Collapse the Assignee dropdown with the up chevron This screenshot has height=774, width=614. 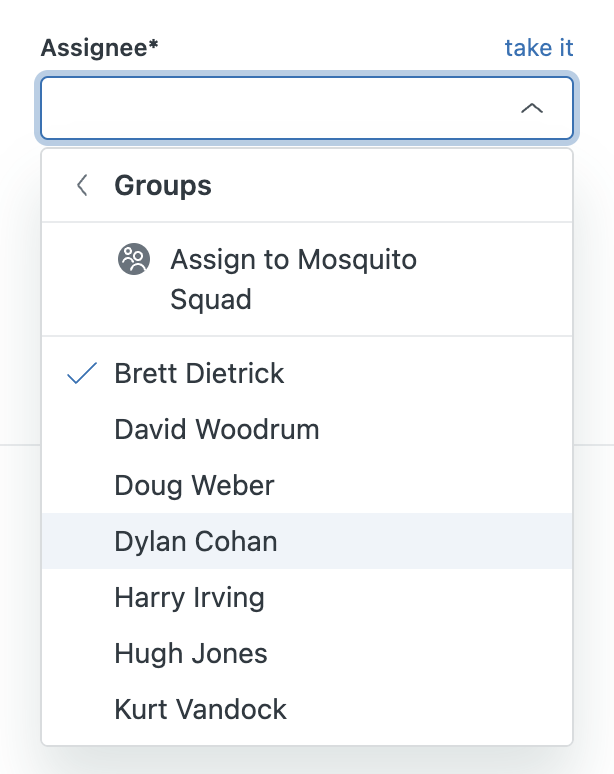532,108
